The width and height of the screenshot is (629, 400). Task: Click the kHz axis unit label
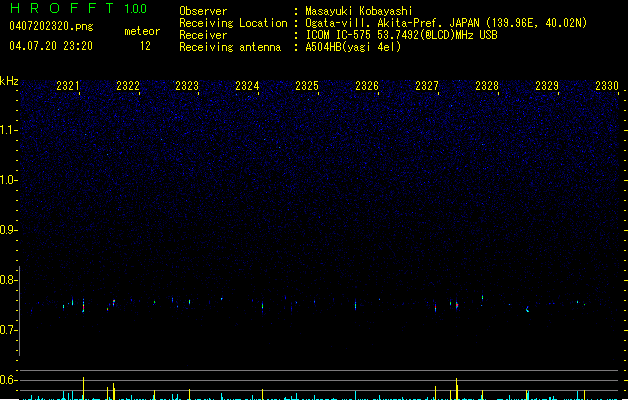9,81
